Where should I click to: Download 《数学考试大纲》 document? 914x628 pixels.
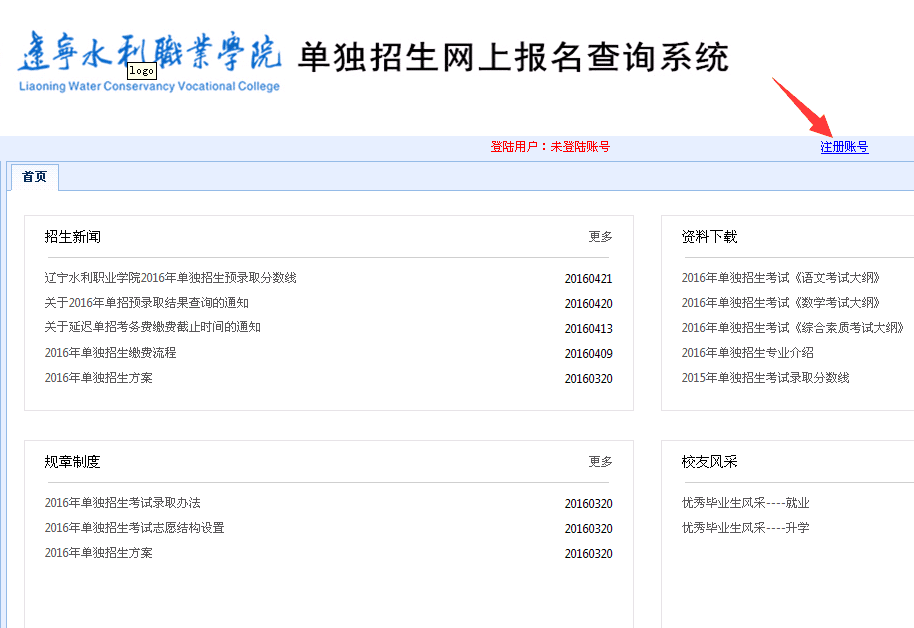pos(781,303)
